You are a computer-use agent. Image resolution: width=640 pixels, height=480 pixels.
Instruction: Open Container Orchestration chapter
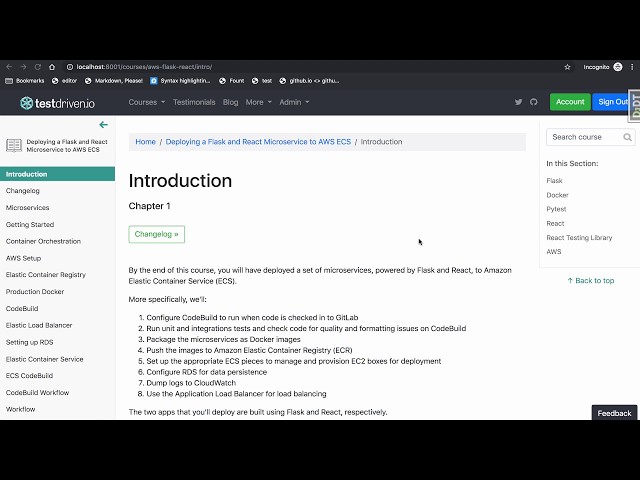pos(43,241)
